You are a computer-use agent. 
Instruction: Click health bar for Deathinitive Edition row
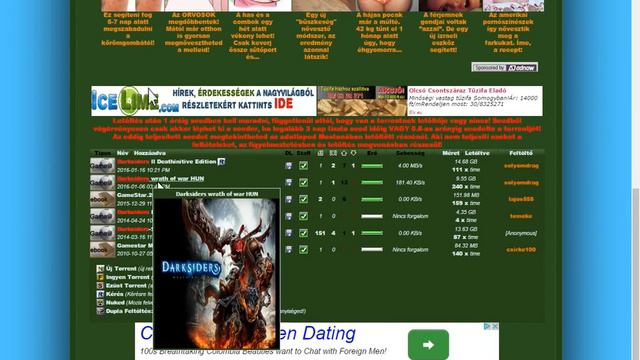click(x=372, y=166)
